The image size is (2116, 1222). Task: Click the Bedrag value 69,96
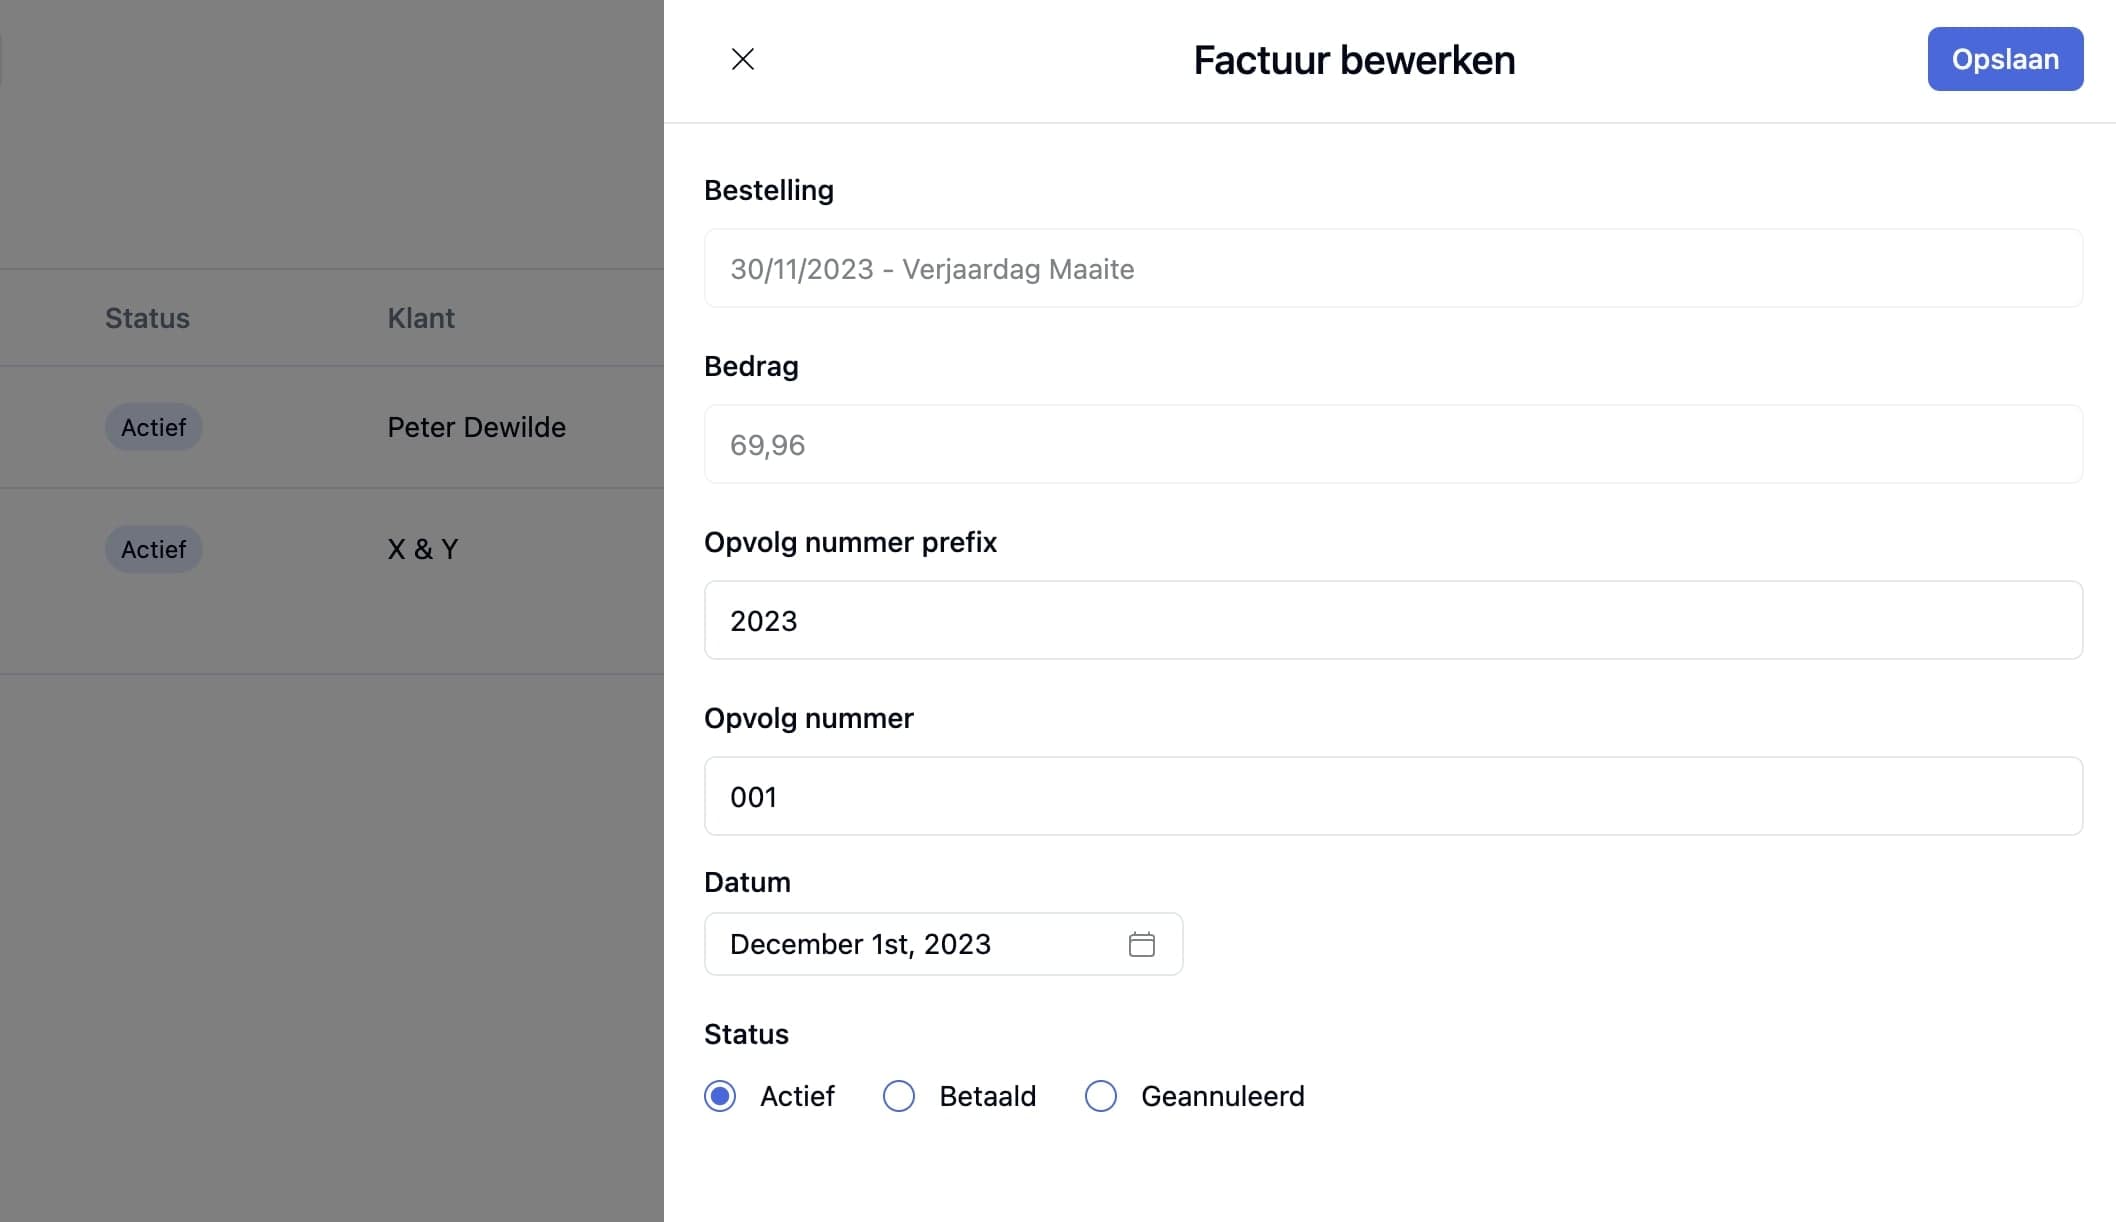coord(768,444)
